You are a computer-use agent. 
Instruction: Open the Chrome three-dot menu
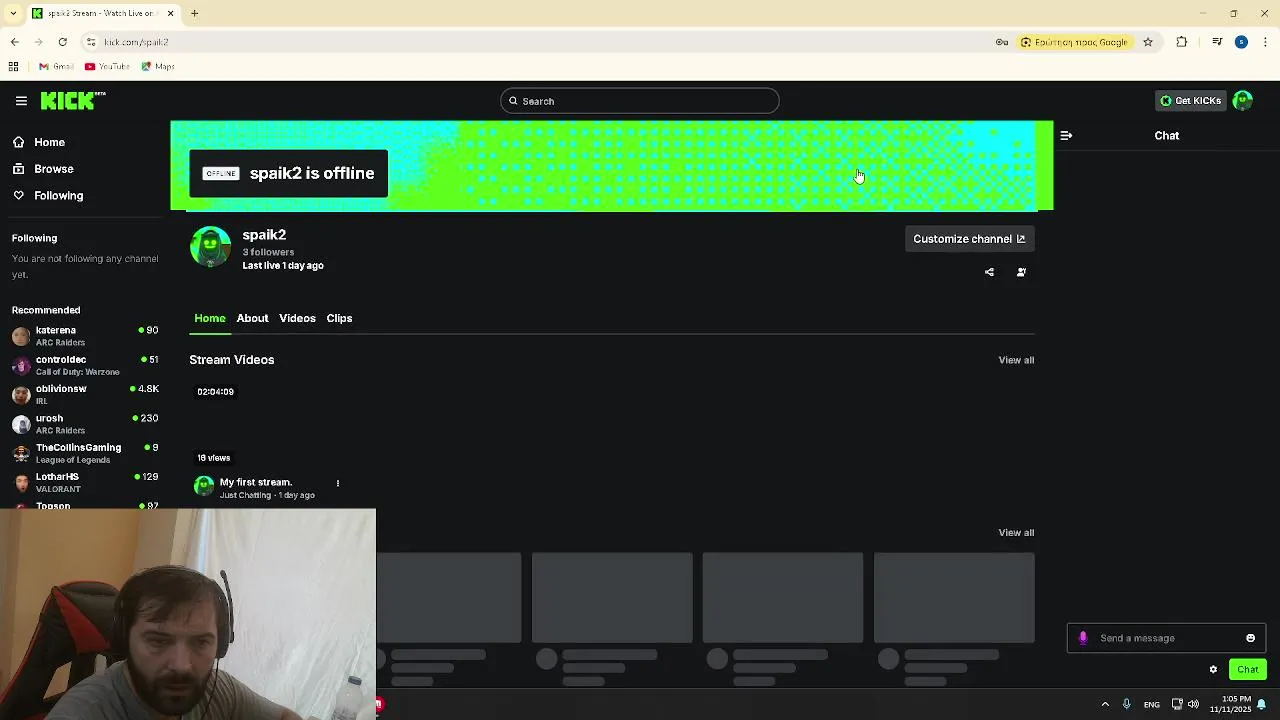pos(1266,42)
